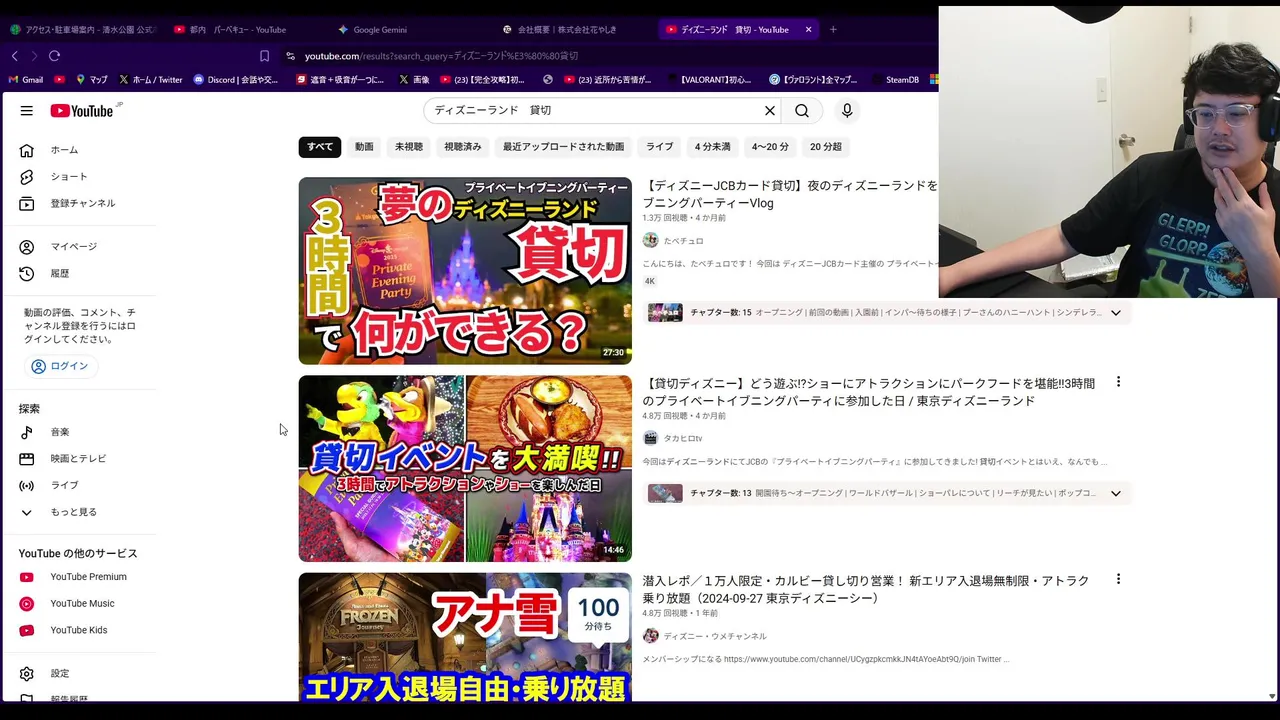Click the タカヒロtv channel name
The width and height of the screenshot is (1280, 720).
tap(683, 439)
